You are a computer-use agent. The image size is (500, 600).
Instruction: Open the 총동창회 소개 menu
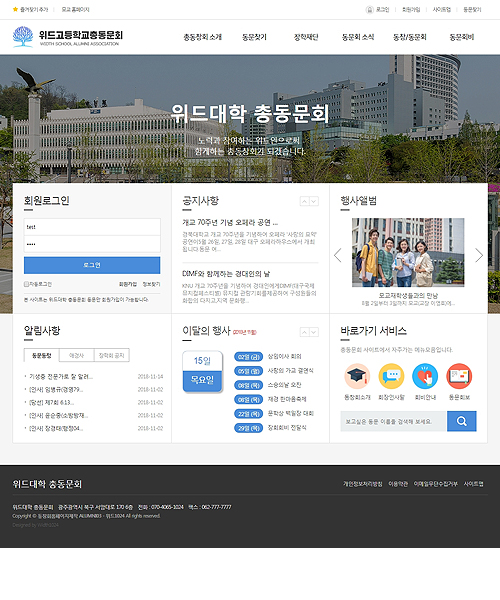(x=202, y=37)
